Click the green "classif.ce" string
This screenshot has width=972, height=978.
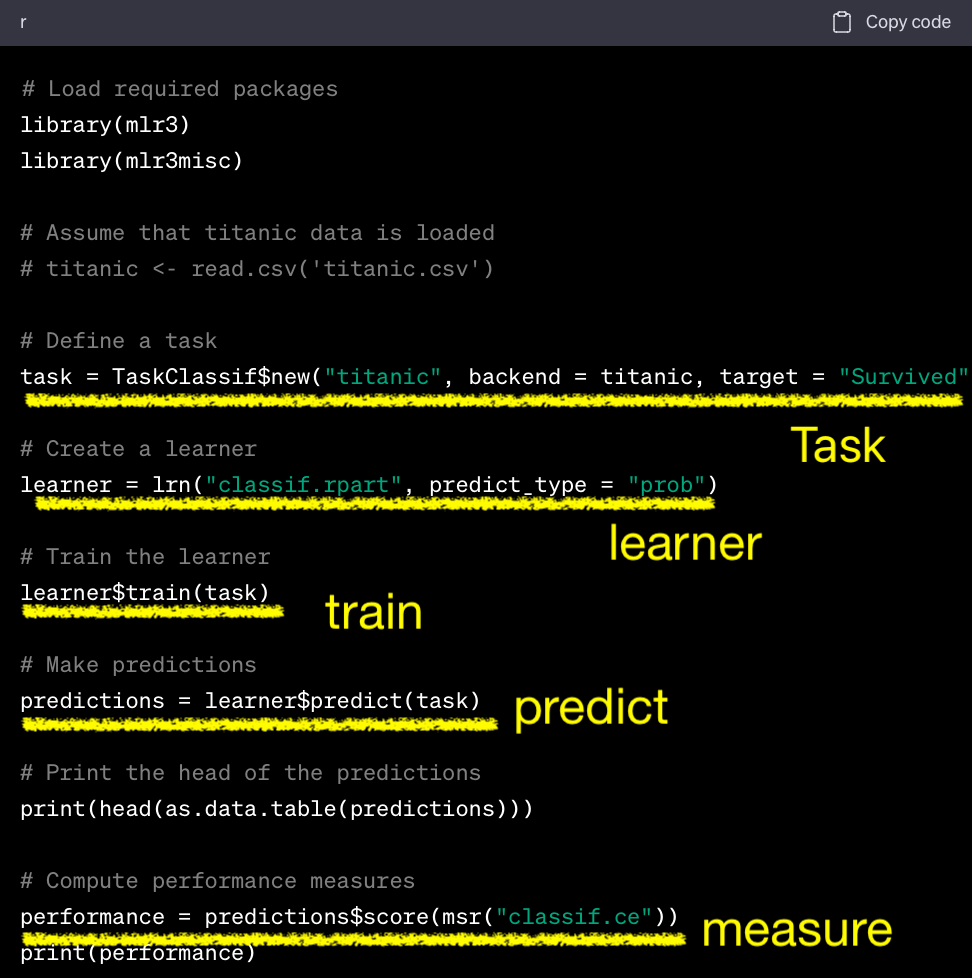[x=574, y=917]
